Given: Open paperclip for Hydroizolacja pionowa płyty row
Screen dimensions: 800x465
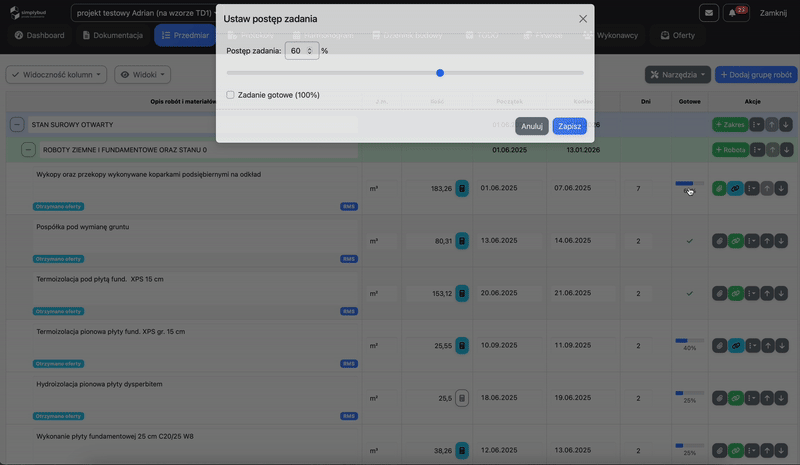Looking at the screenshot, I should (719, 398).
